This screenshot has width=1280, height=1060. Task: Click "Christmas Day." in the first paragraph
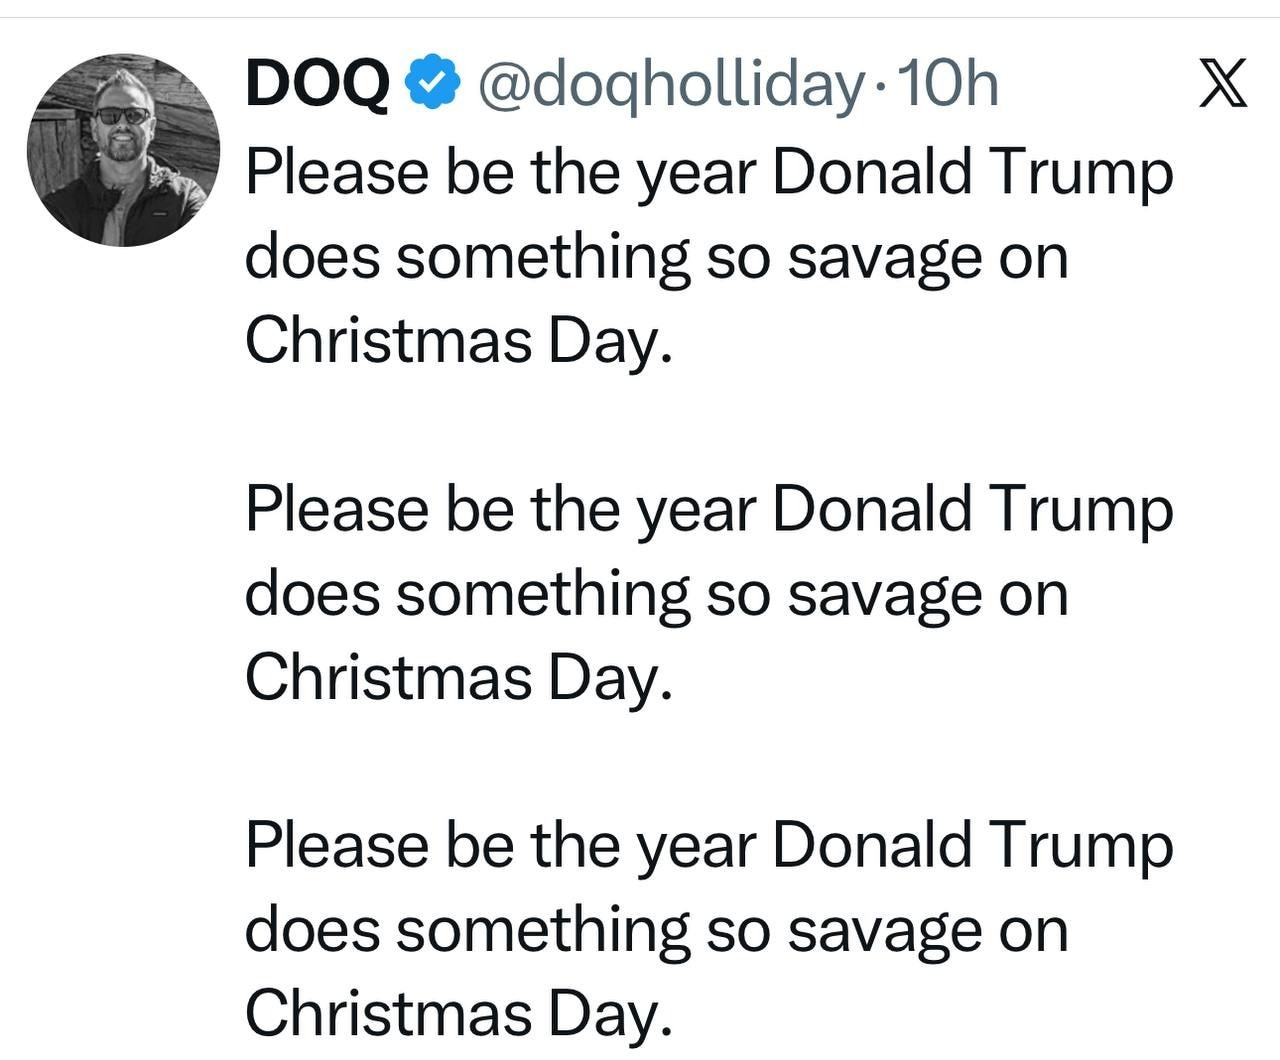pyautogui.click(x=458, y=341)
